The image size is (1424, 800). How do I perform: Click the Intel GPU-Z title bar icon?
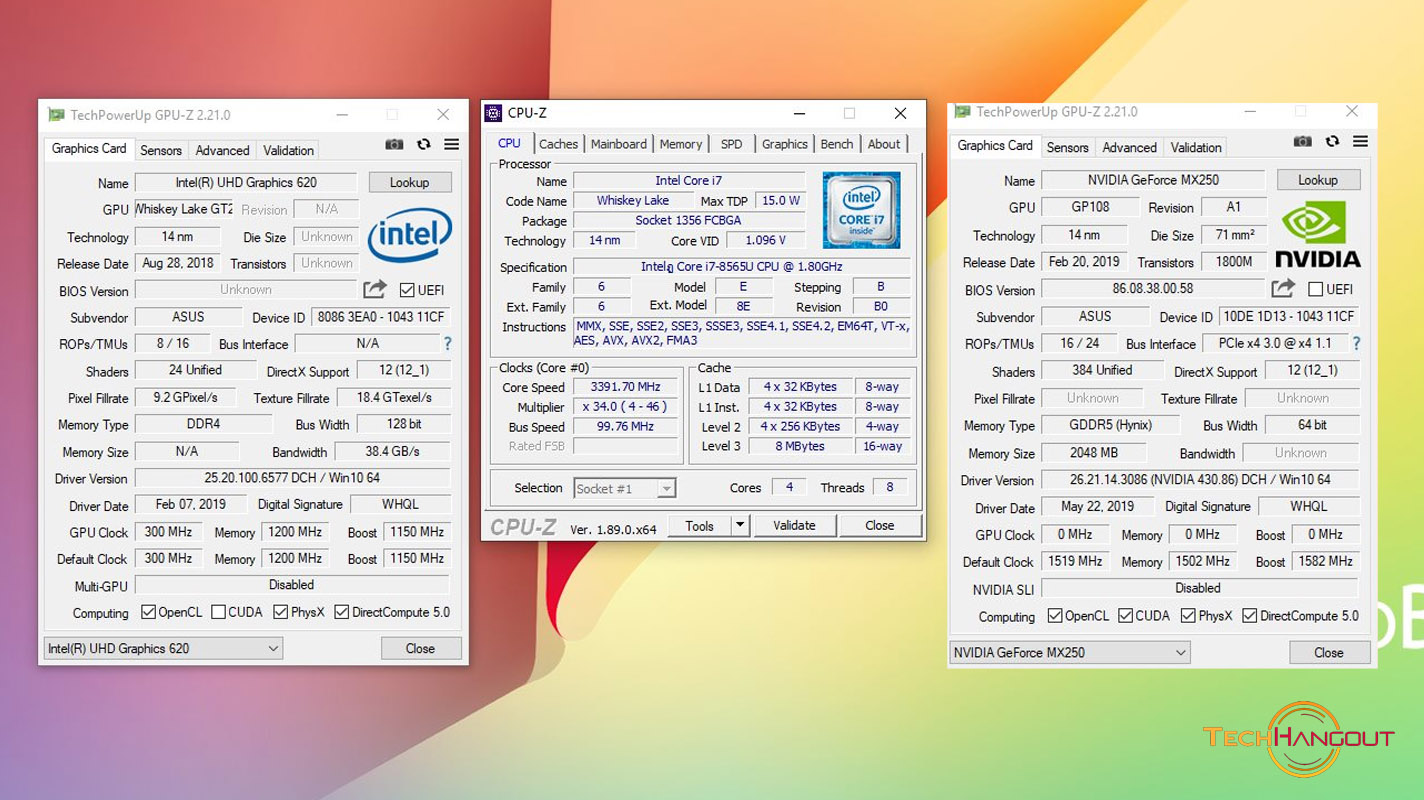57,115
